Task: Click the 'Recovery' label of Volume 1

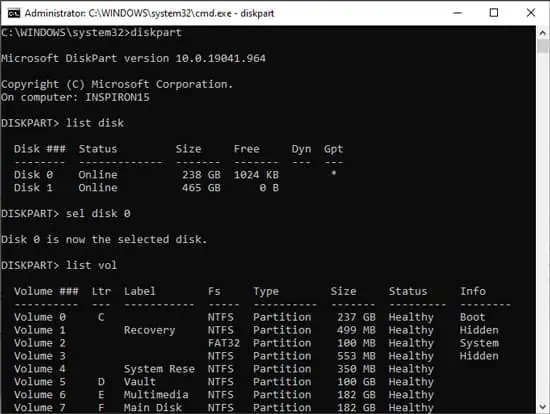Action: (x=149, y=330)
